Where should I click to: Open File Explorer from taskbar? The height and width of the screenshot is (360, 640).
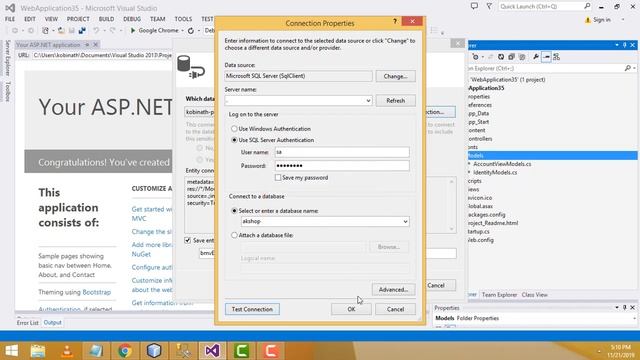38,351
